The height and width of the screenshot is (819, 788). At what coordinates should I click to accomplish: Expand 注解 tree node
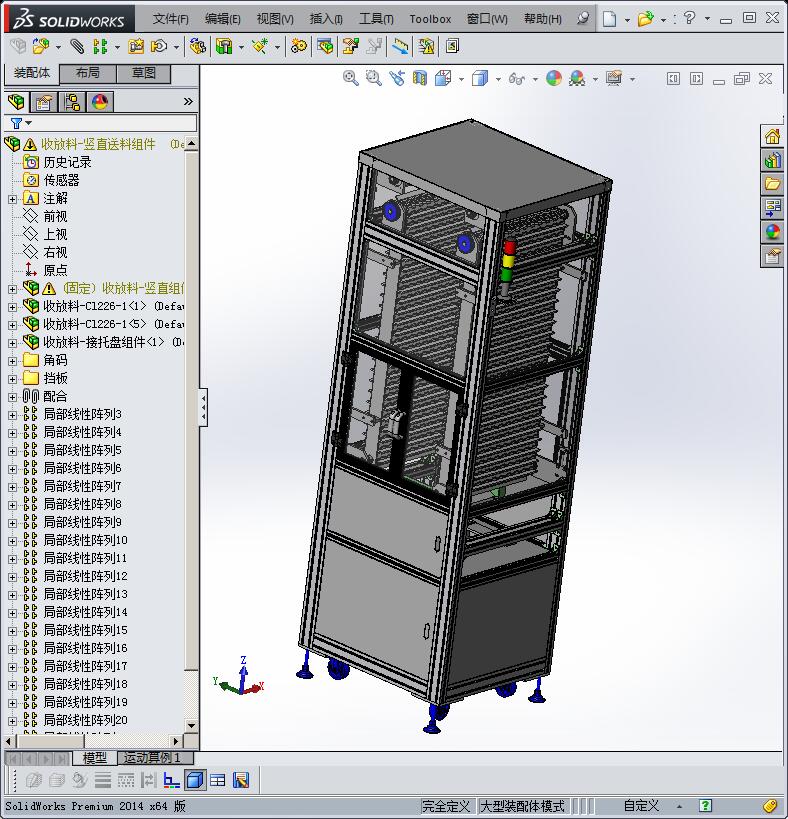click(13, 198)
